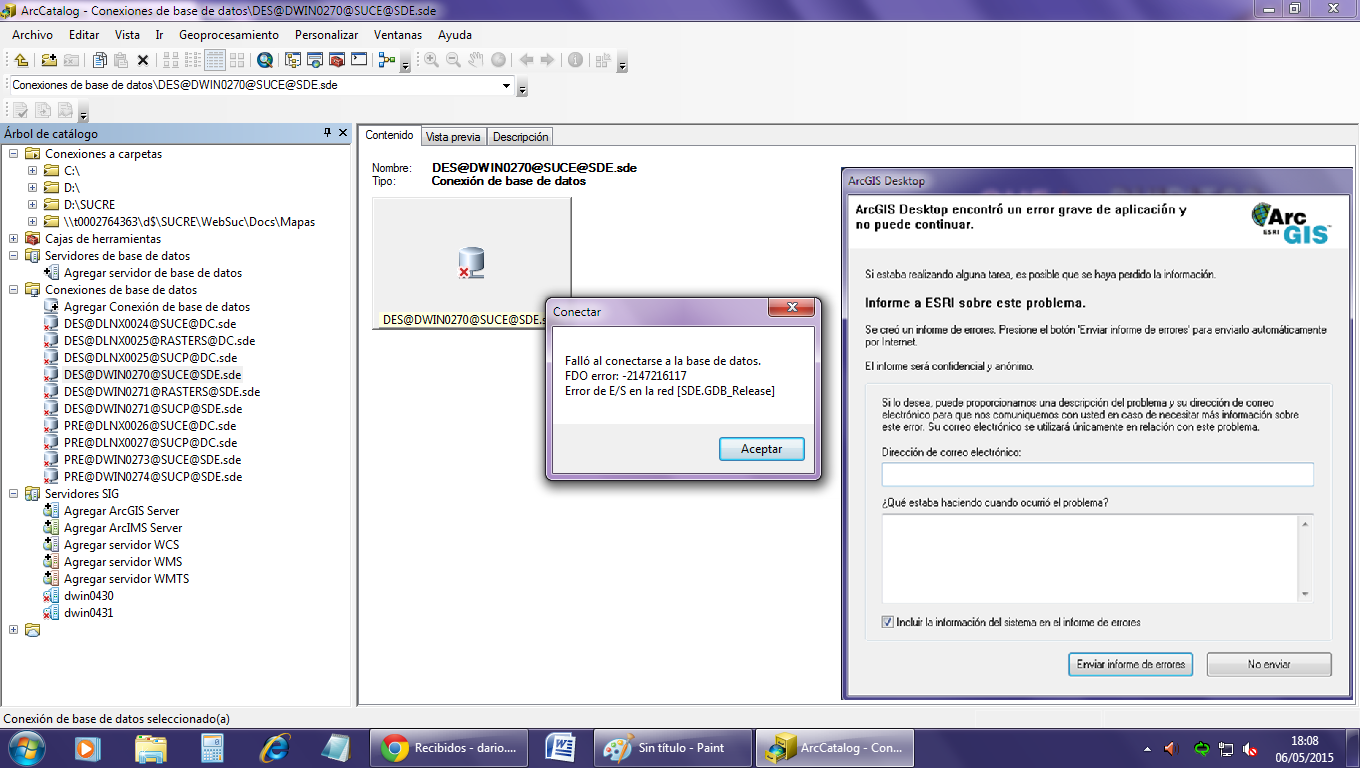
Task: Expand the C:\ folder node
Action: point(33,171)
